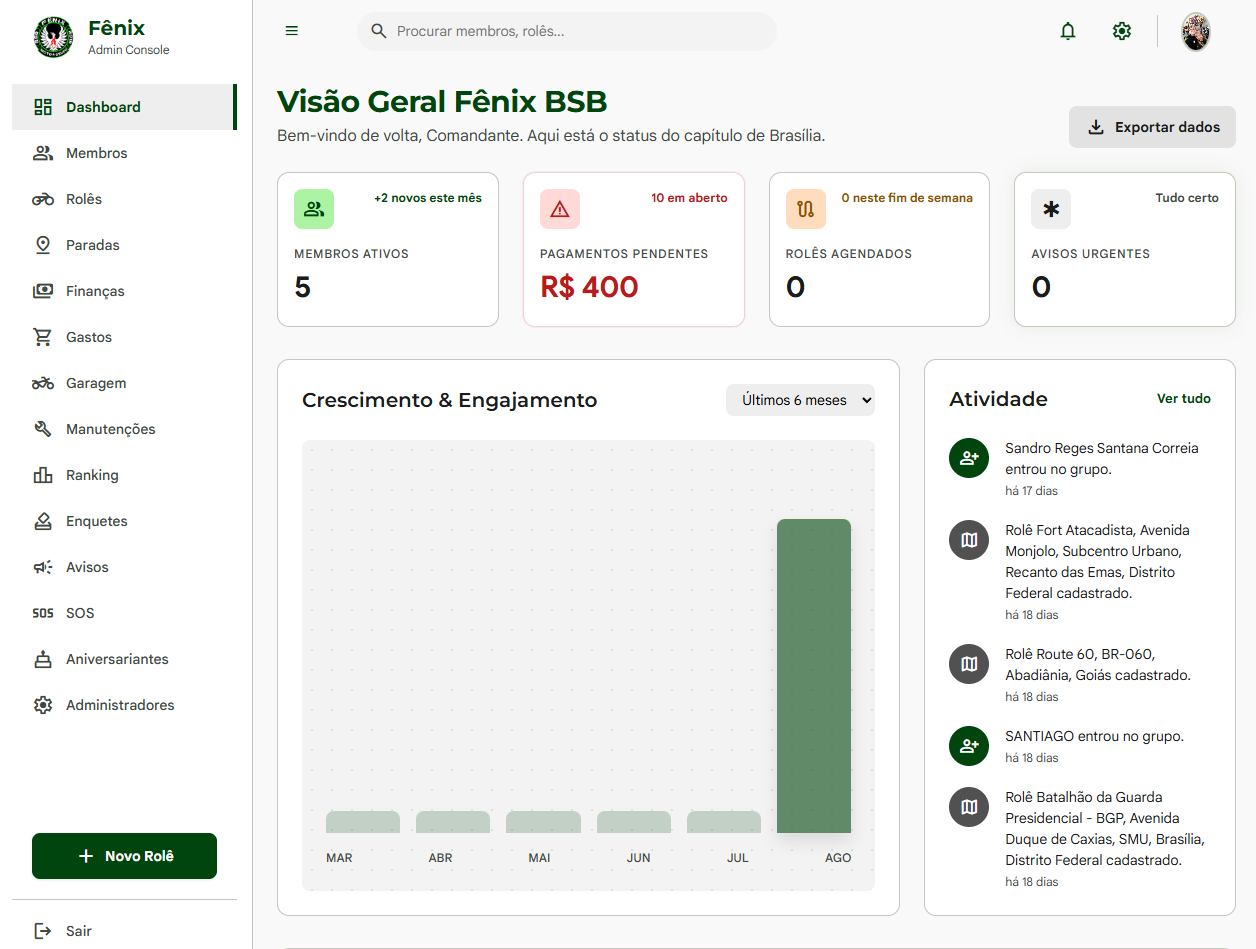Open notifications bell icon

pyautogui.click(x=1068, y=31)
